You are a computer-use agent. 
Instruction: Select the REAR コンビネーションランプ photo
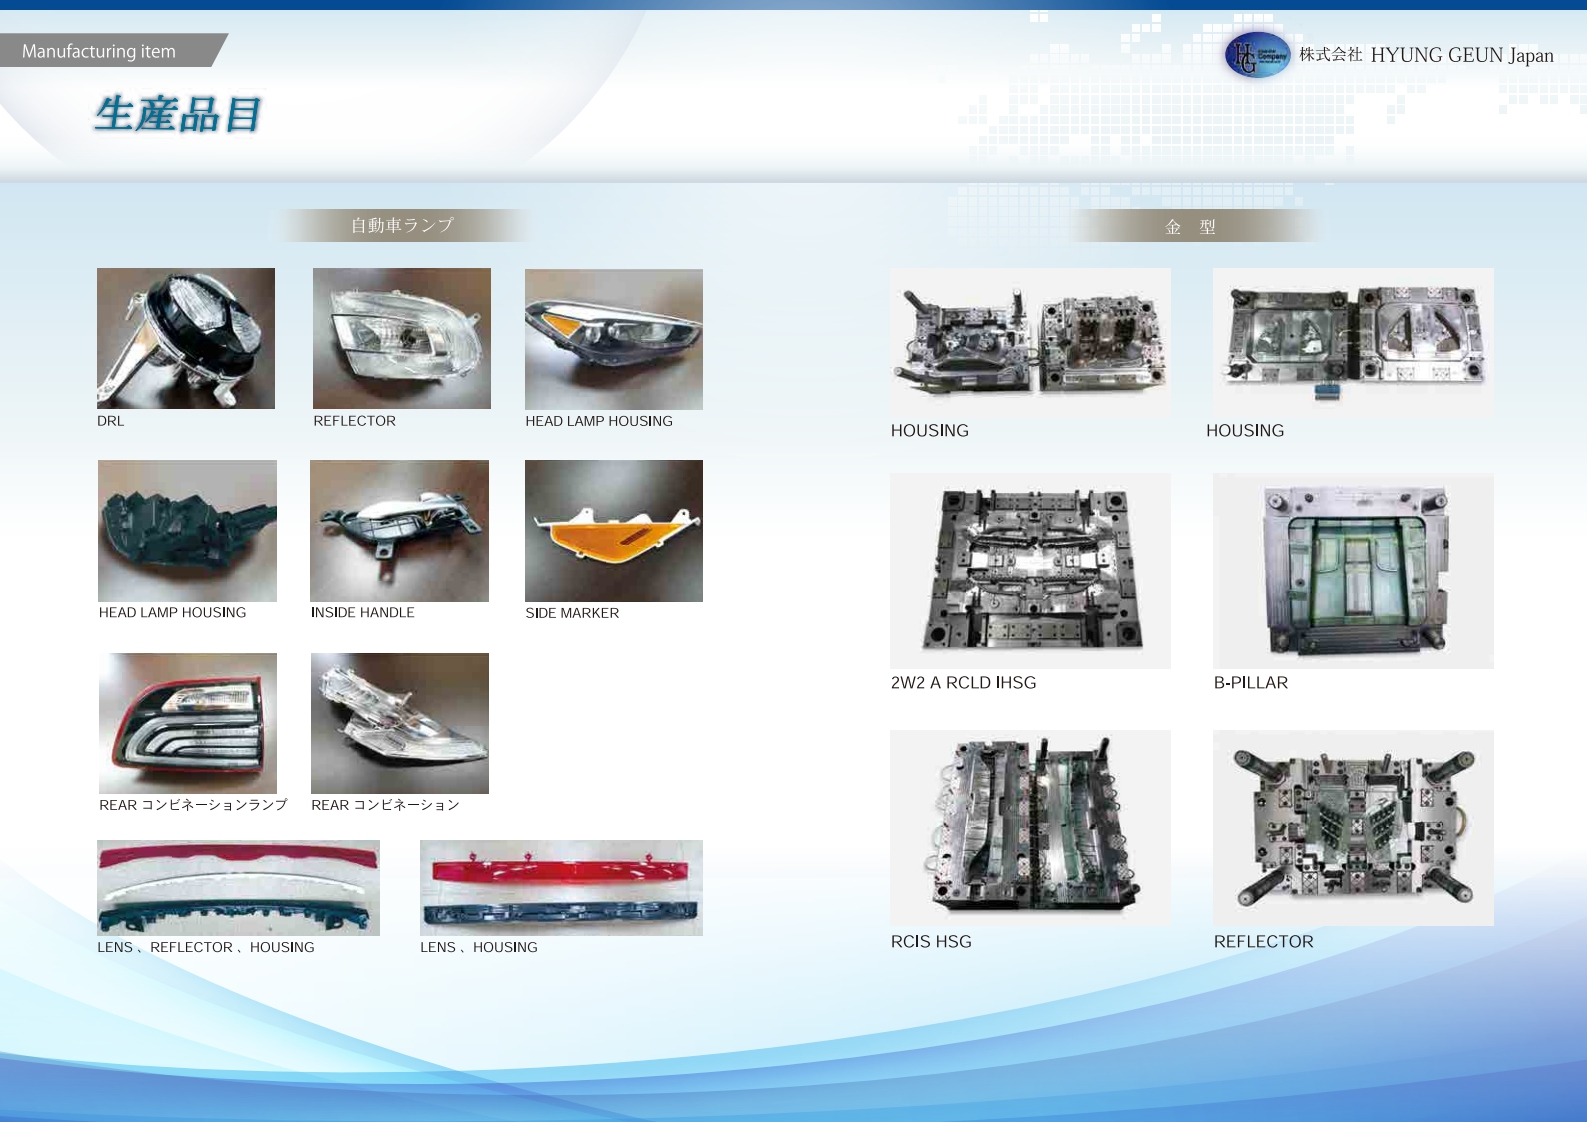[x=188, y=723]
